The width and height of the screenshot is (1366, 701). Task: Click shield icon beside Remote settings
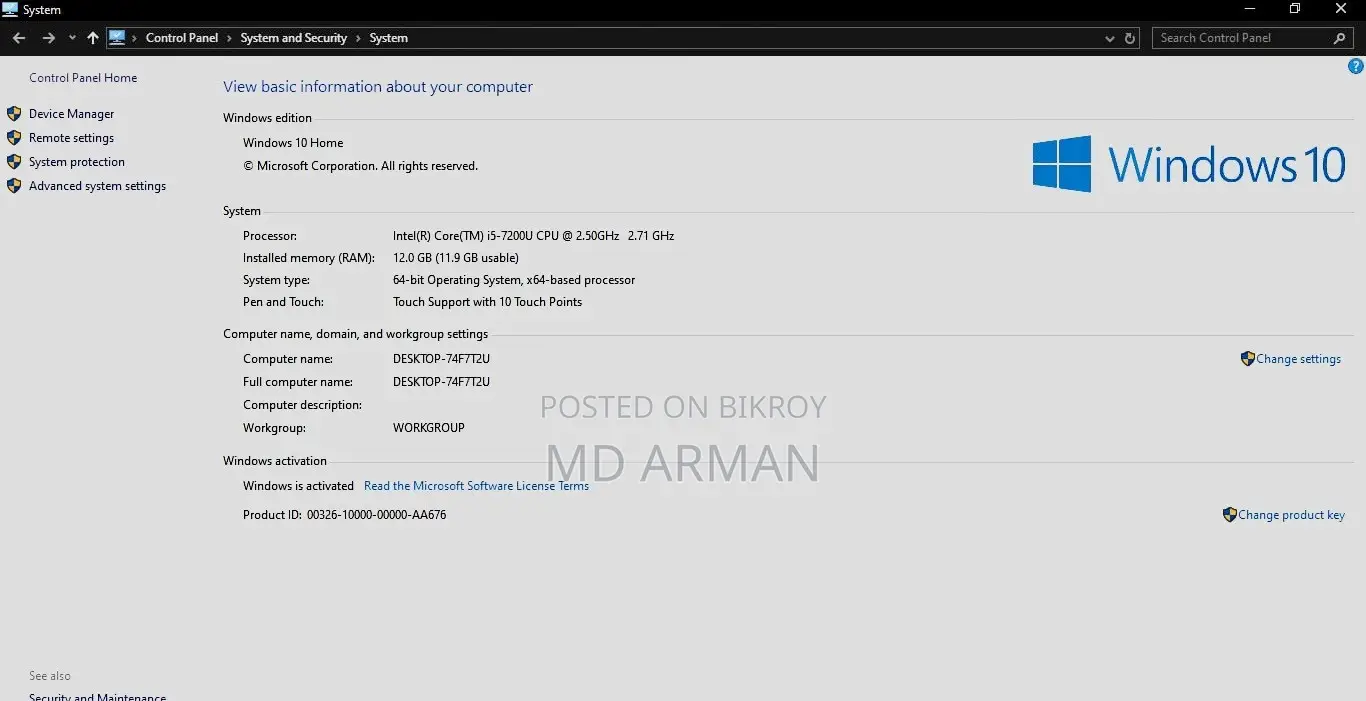(x=14, y=138)
